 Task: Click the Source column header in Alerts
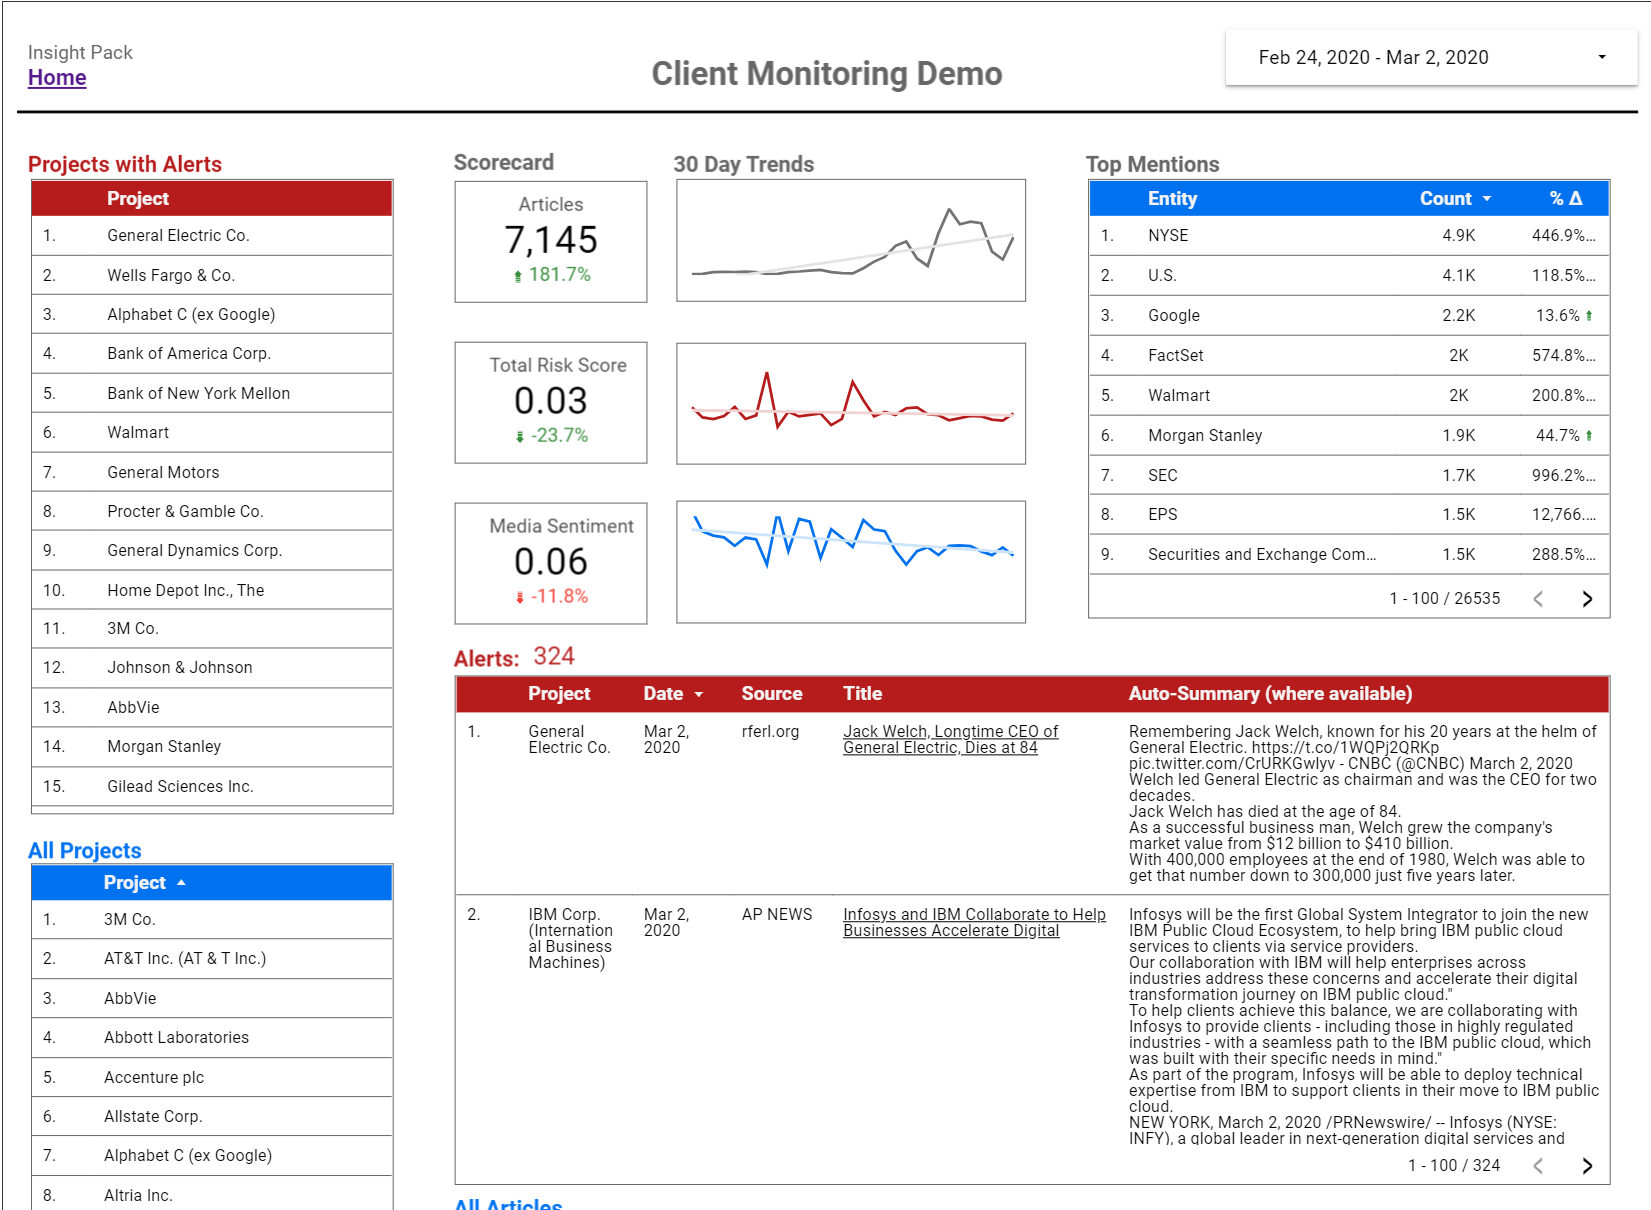[771, 694]
